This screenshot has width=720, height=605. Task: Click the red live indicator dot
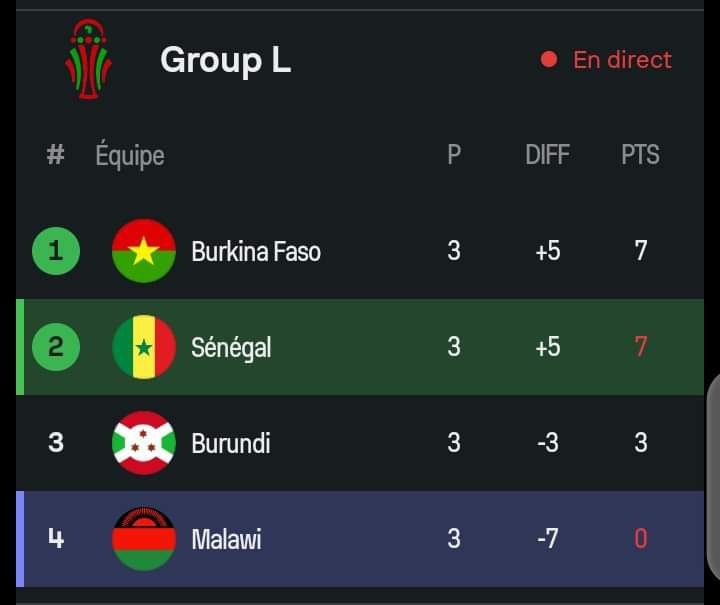[549, 59]
